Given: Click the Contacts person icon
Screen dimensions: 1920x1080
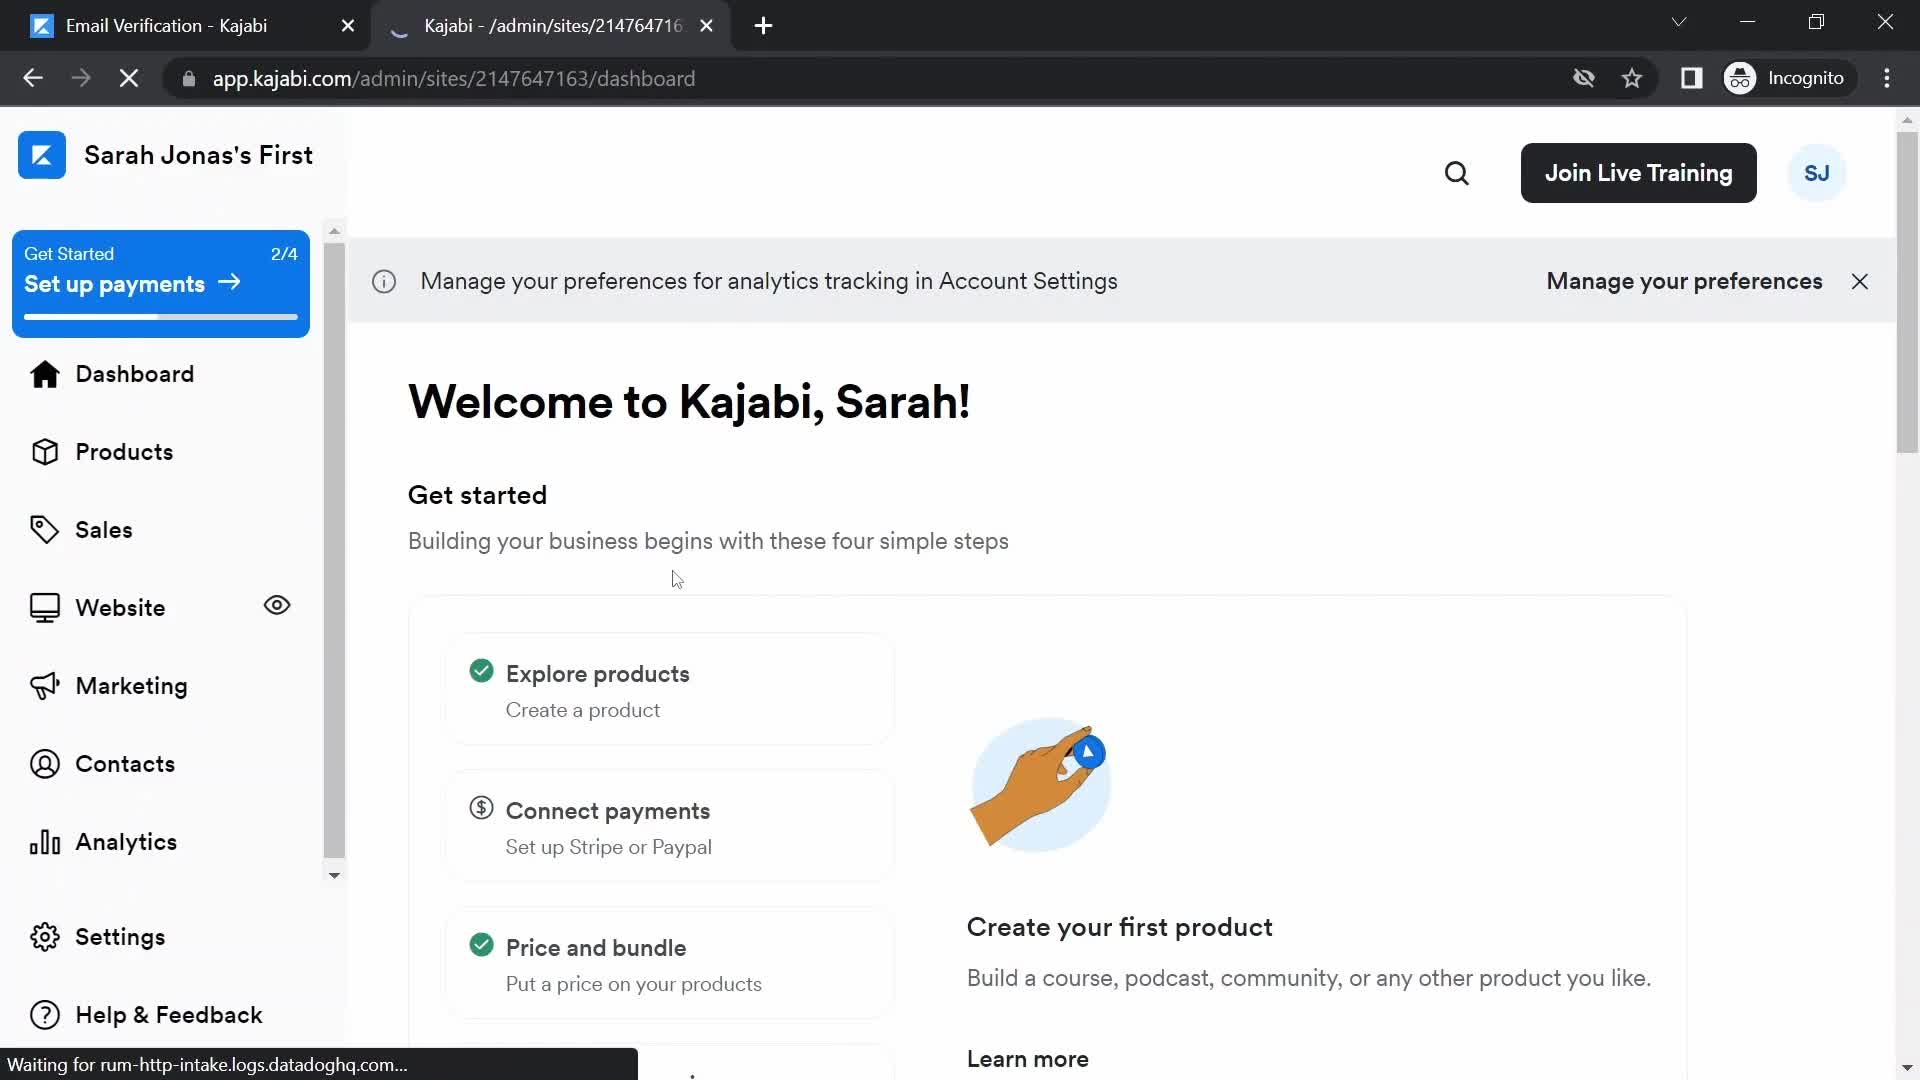Looking at the screenshot, I should (x=44, y=764).
